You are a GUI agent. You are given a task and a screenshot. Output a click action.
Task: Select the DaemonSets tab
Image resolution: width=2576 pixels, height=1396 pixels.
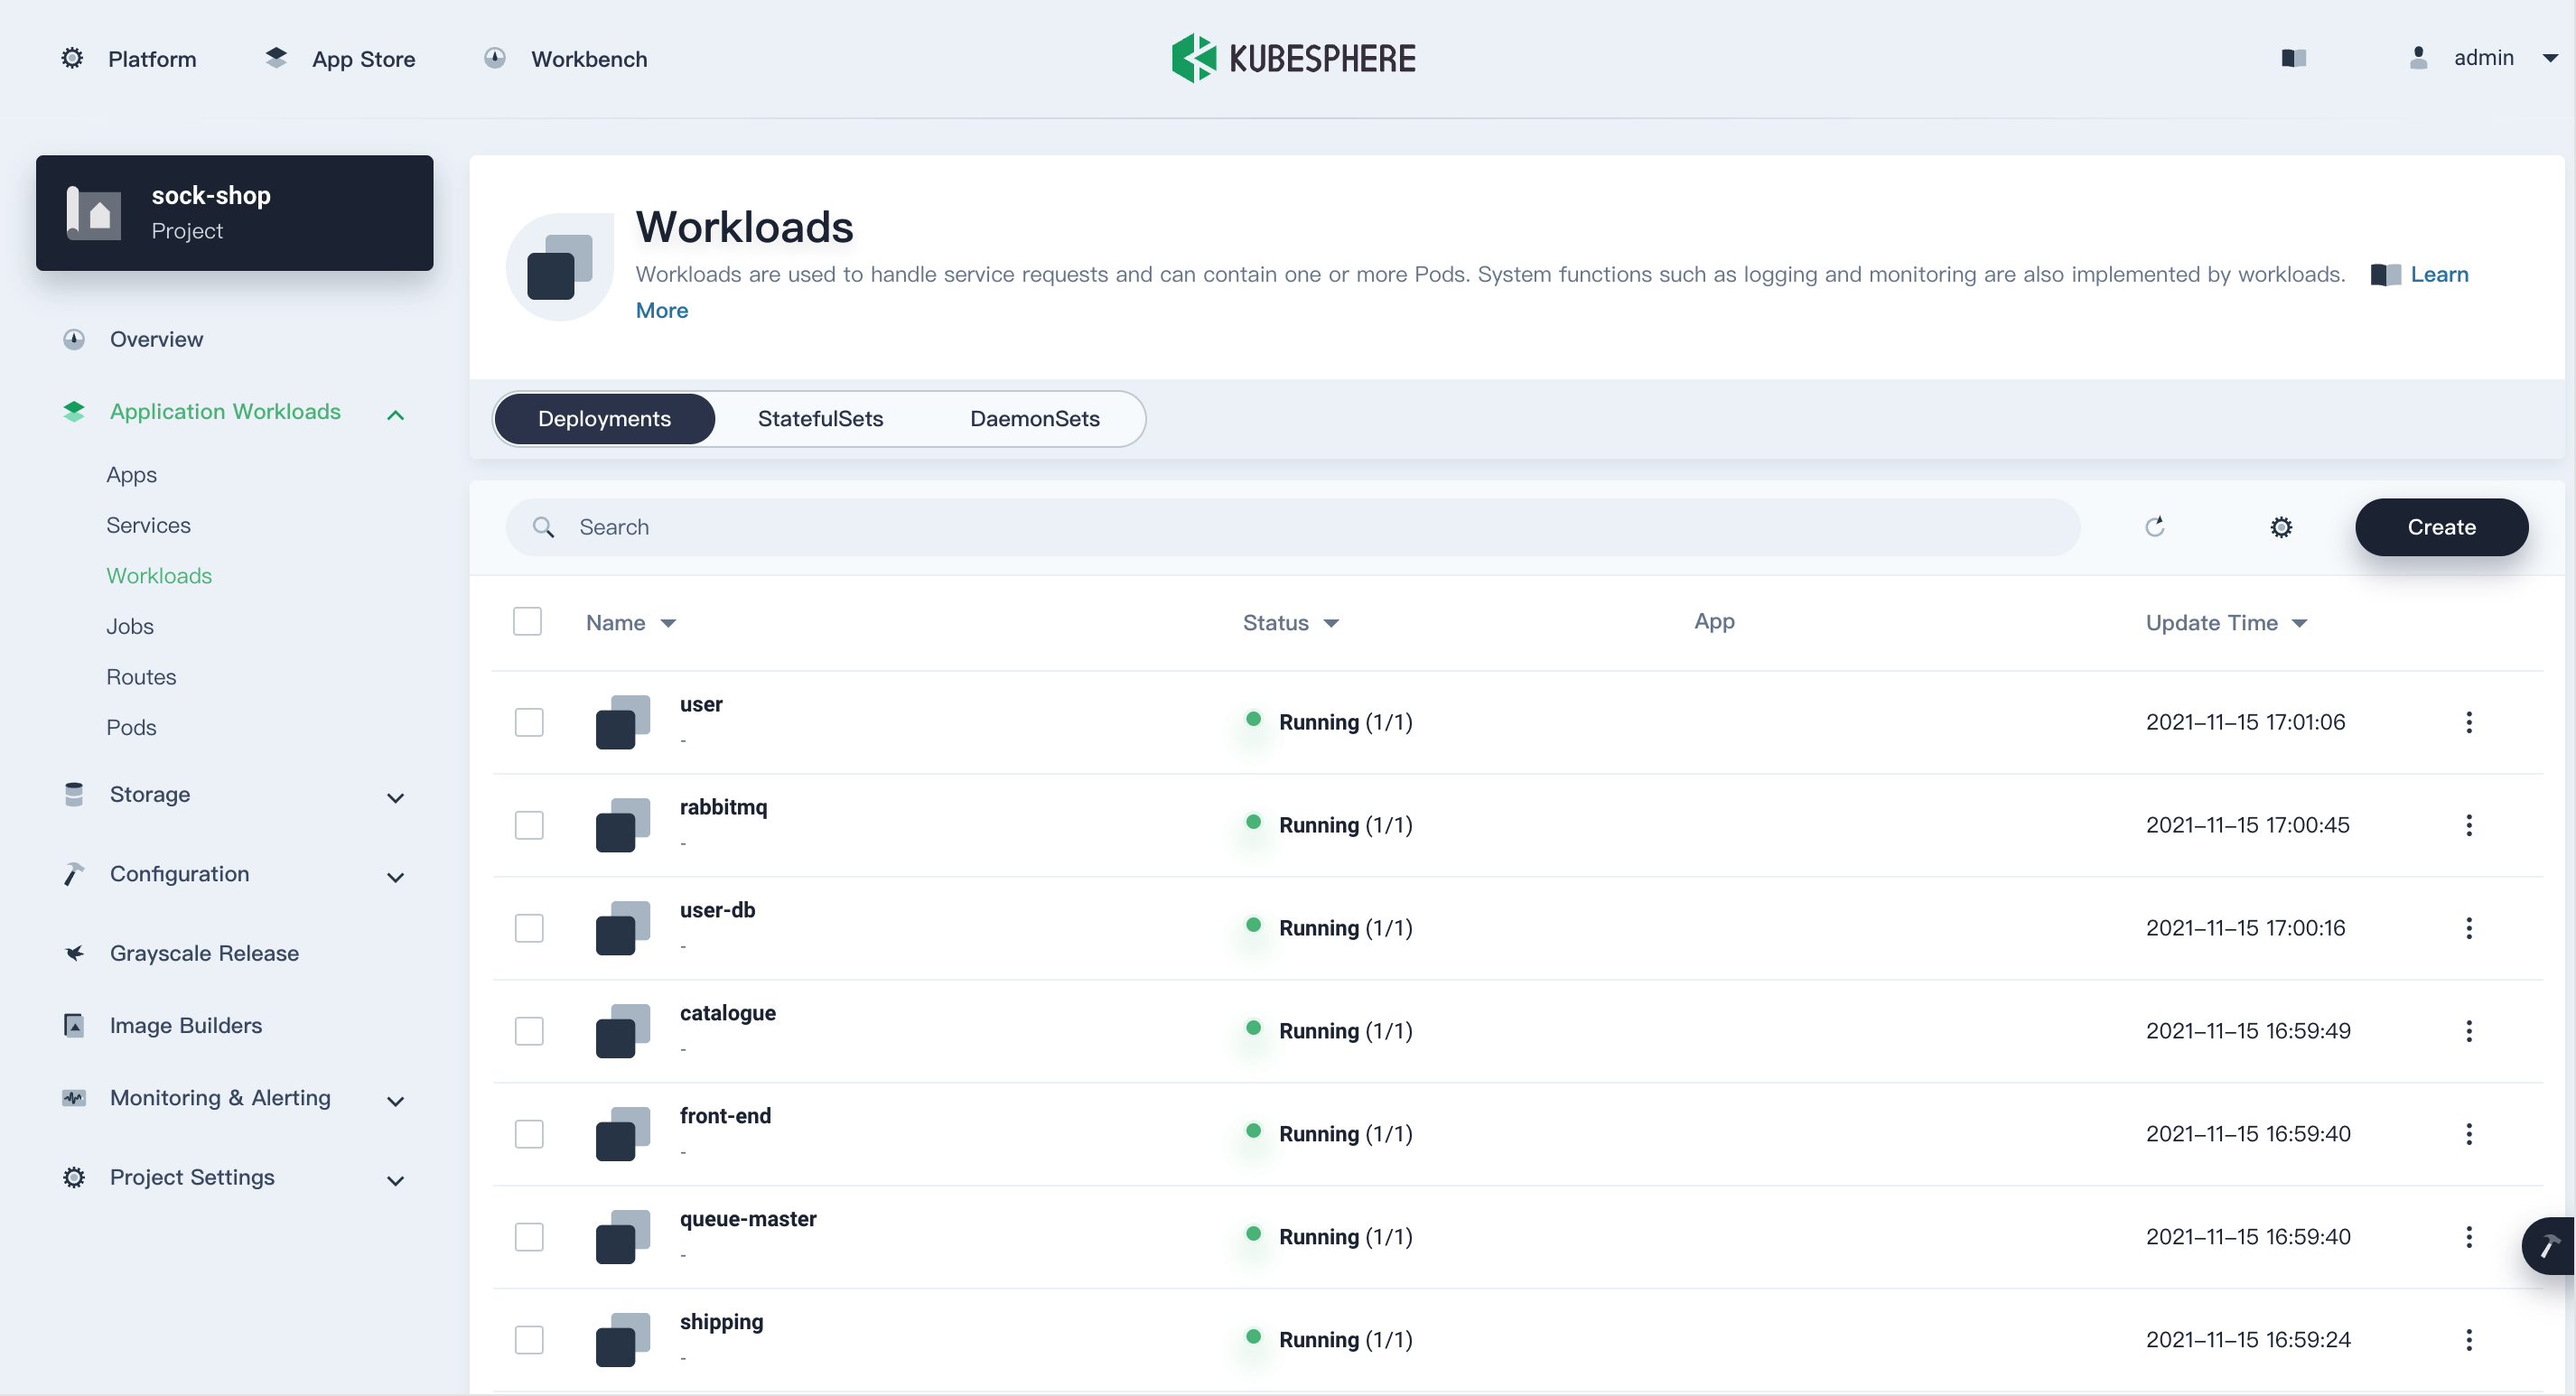click(1033, 418)
